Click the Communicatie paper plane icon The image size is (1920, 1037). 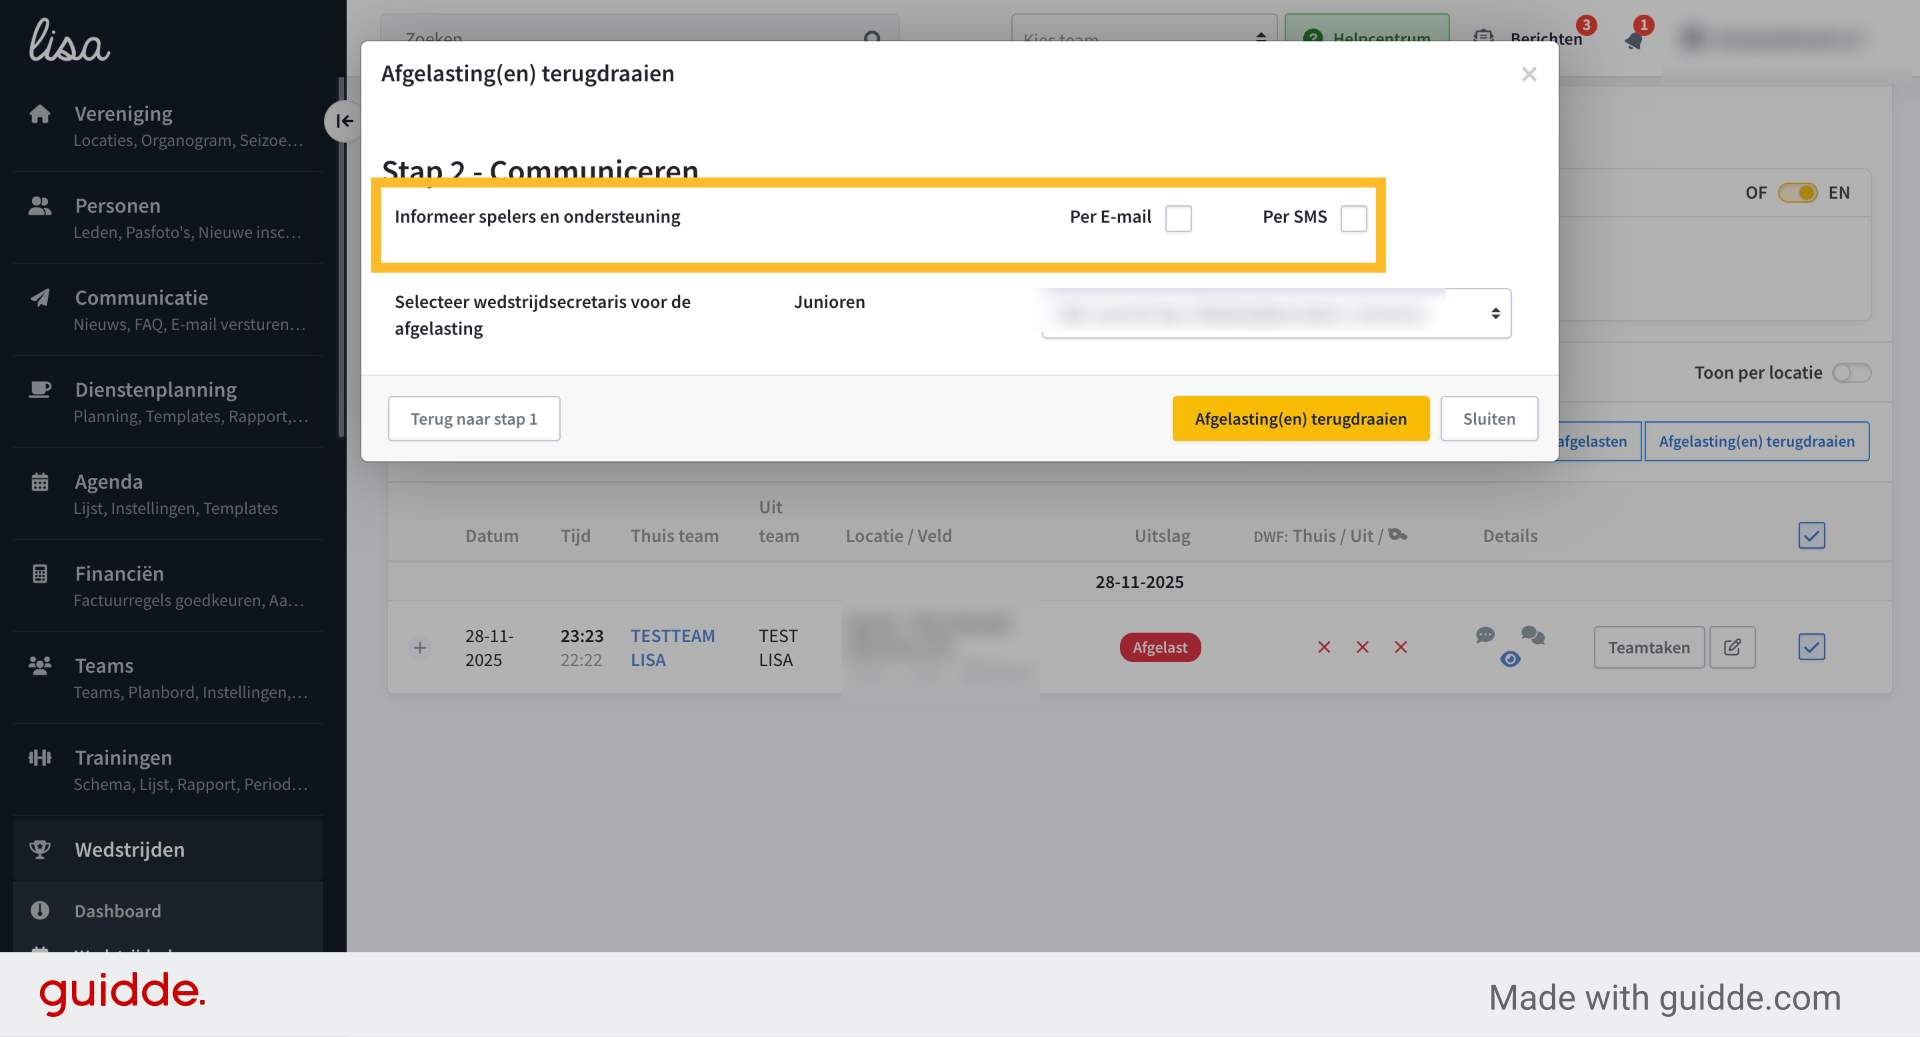pyautogui.click(x=40, y=298)
